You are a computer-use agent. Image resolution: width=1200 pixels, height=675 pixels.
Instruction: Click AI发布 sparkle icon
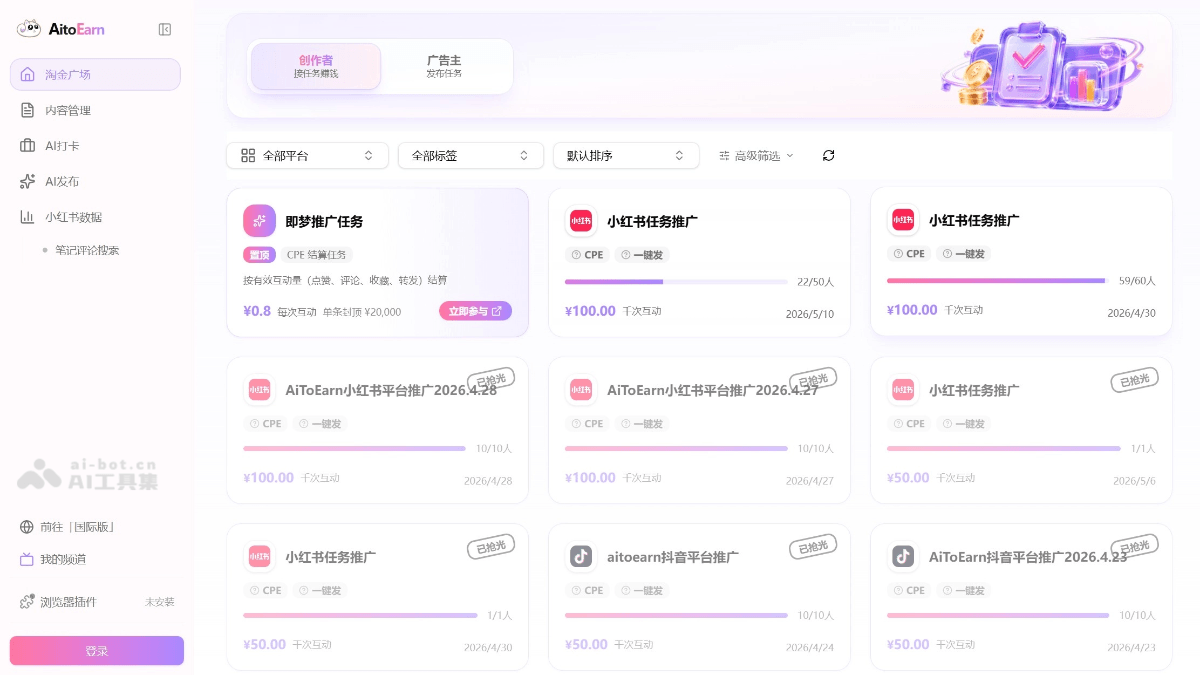click(27, 181)
